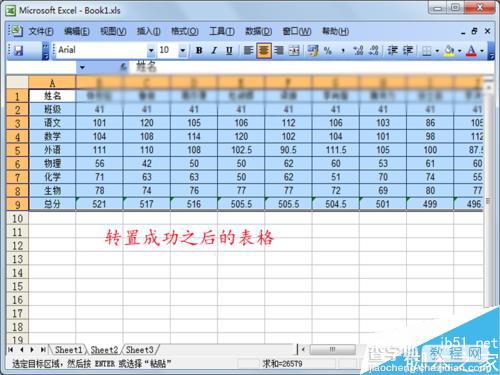Open Borders dropdown arrow
The width and height of the screenshot is (500, 375).
coord(437,51)
